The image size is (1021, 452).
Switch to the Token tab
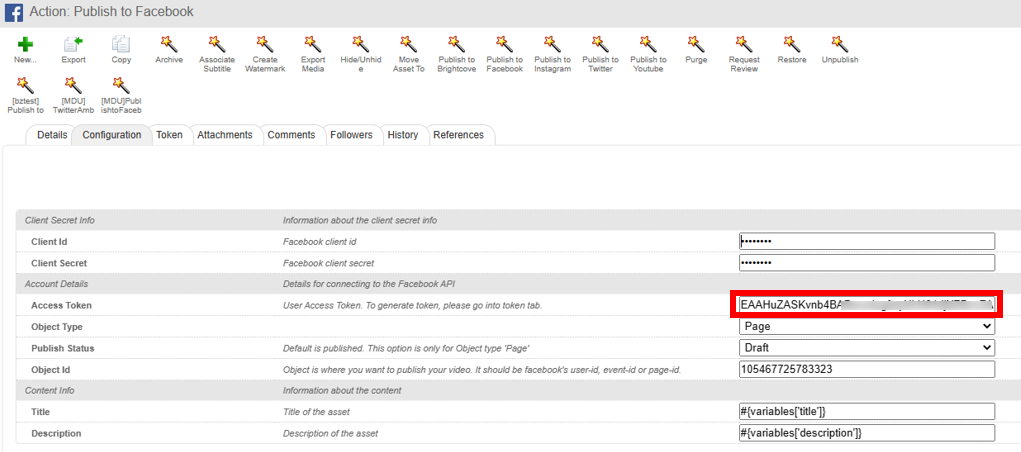click(169, 135)
